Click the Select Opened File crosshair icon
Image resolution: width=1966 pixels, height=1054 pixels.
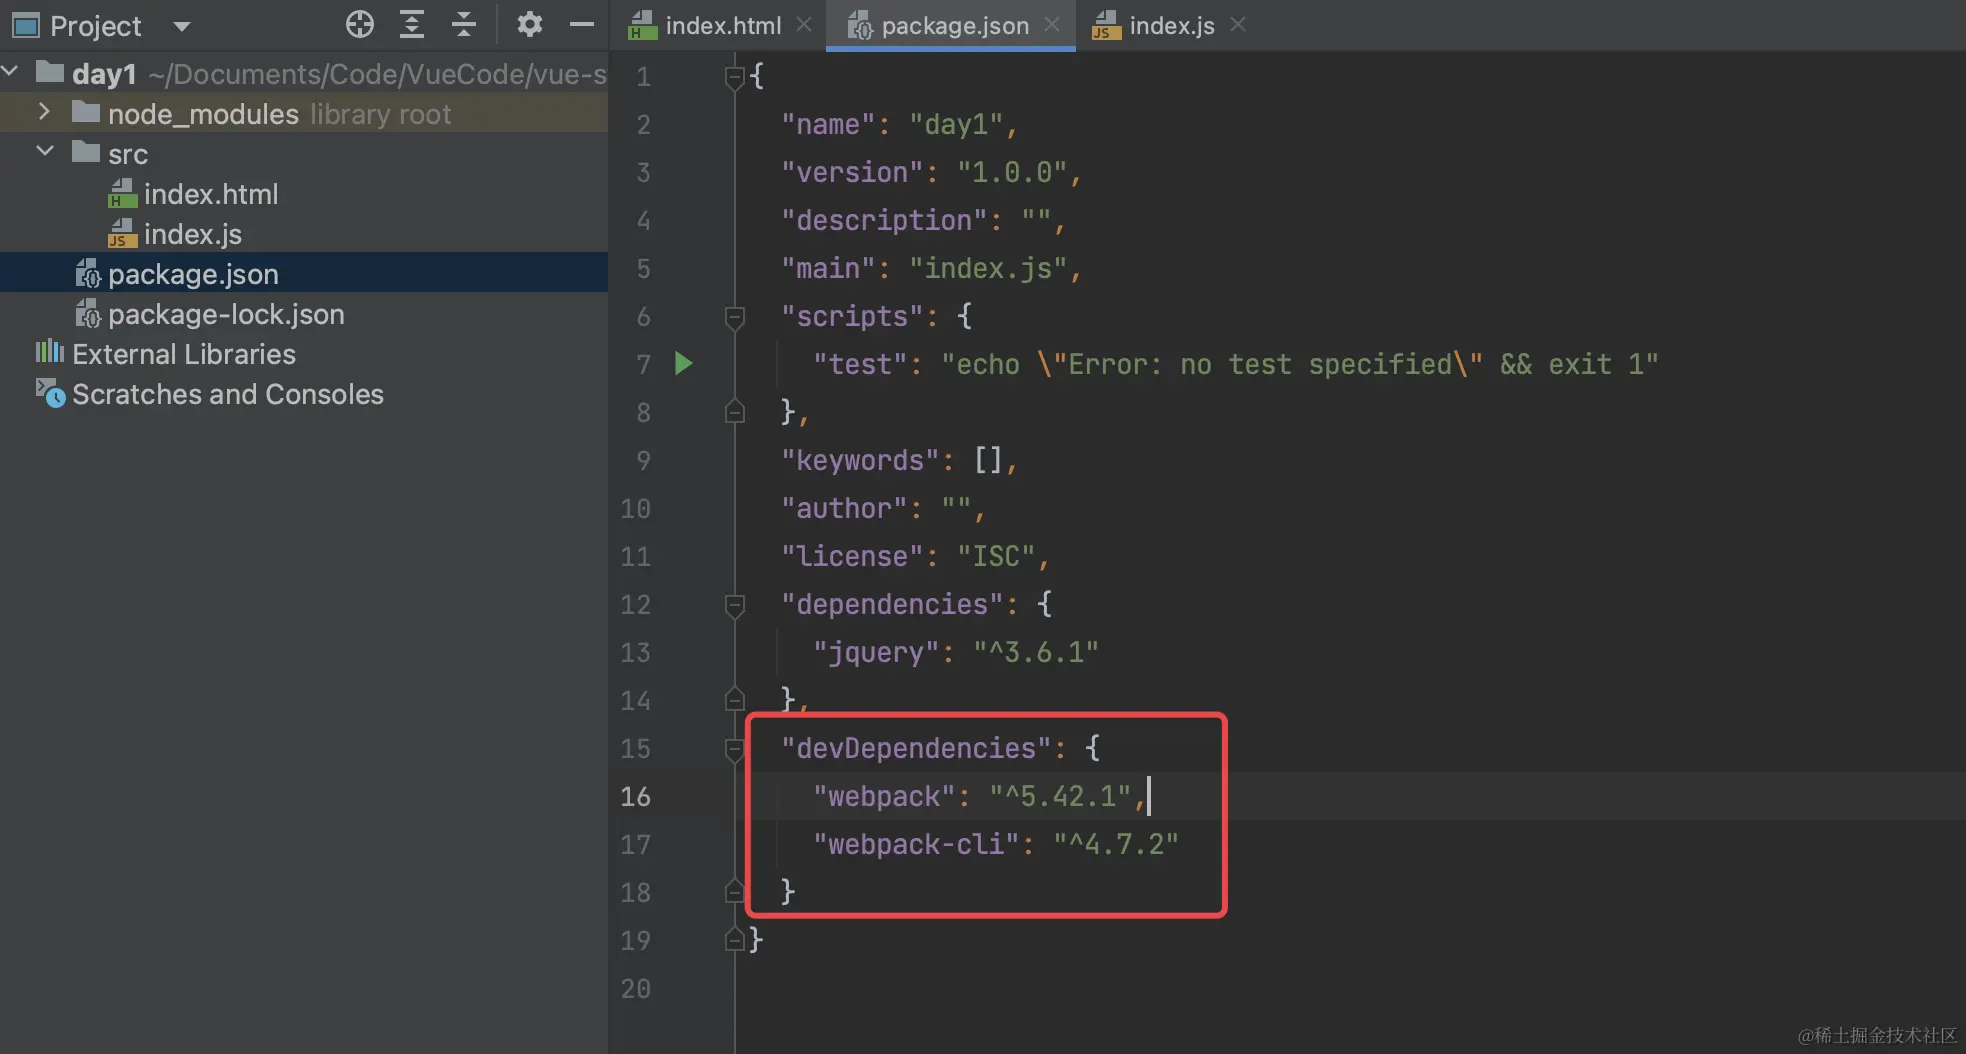click(360, 25)
